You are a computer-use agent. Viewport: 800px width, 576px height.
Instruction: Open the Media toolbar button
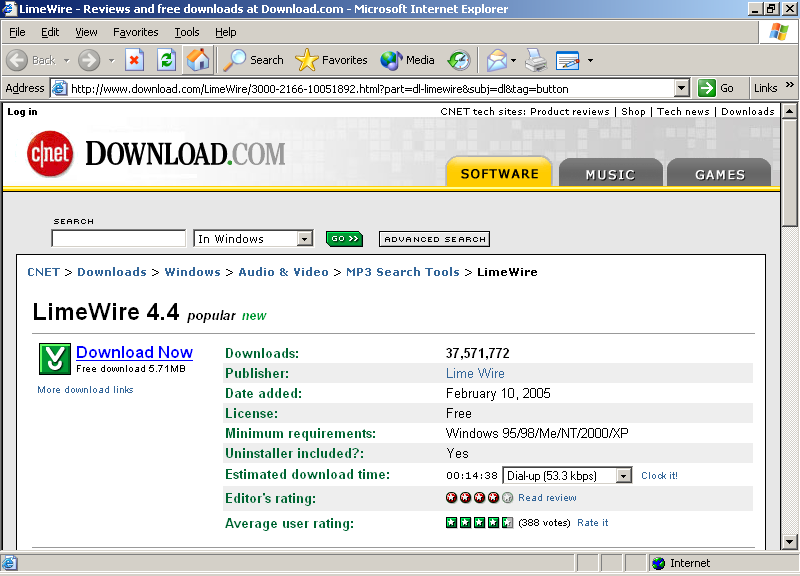[x=407, y=60]
